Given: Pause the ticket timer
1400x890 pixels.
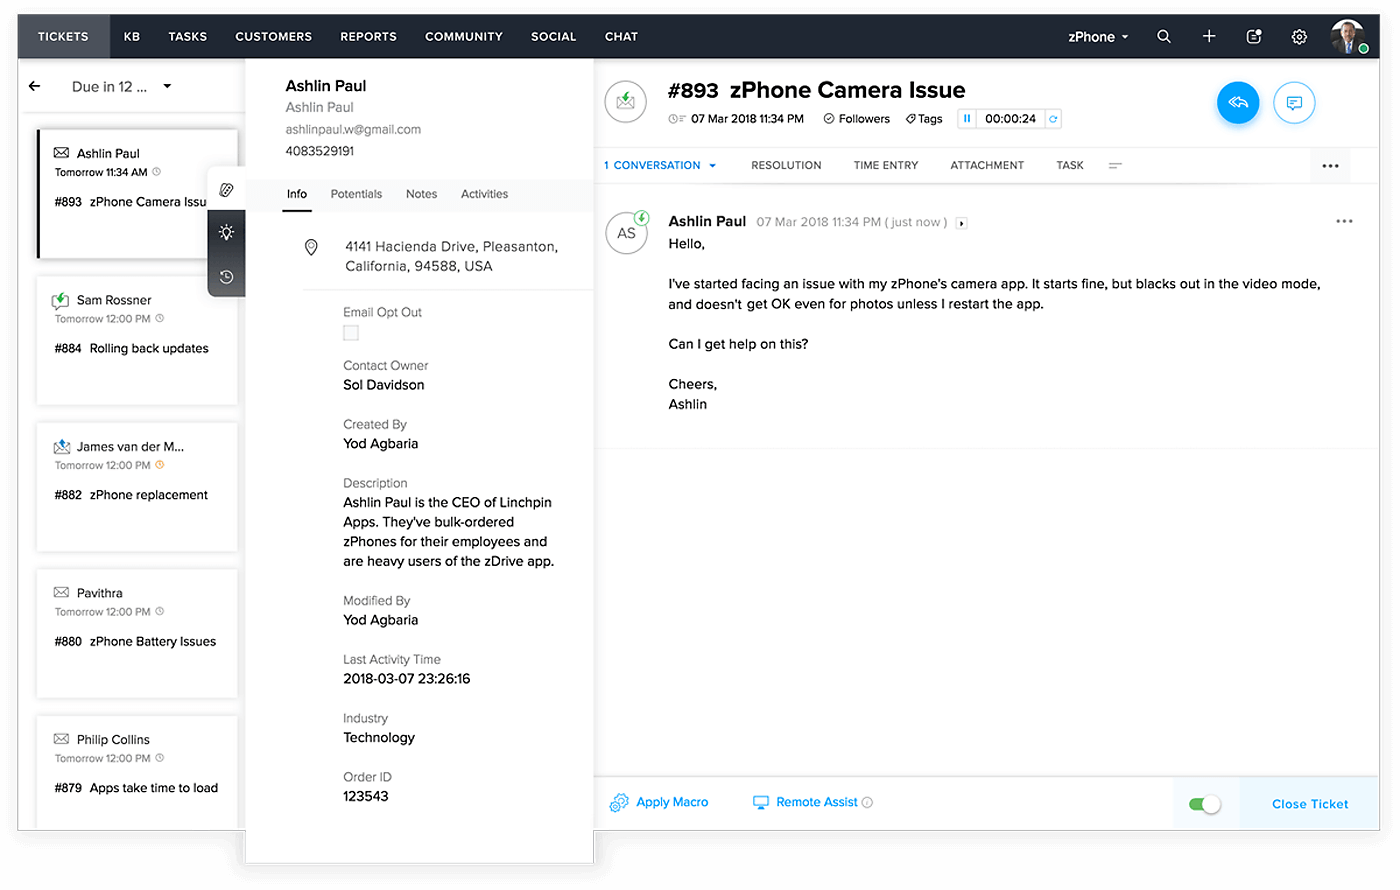Looking at the screenshot, I should point(966,118).
